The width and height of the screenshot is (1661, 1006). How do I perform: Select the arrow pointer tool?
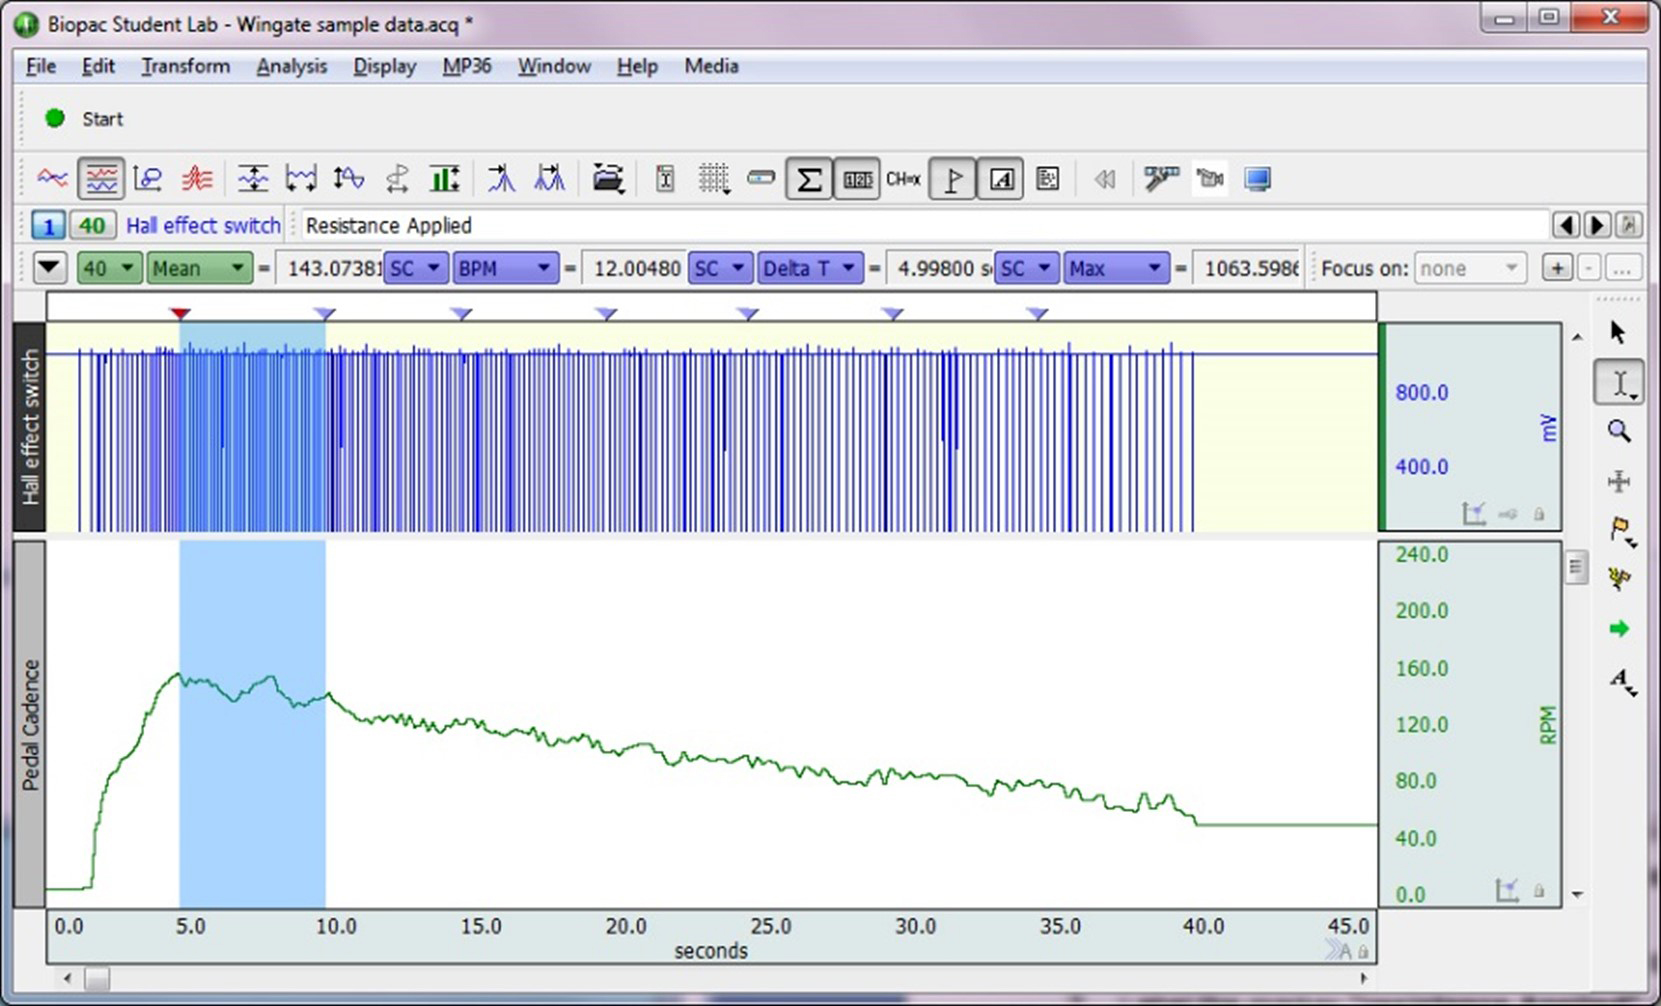1618,333
